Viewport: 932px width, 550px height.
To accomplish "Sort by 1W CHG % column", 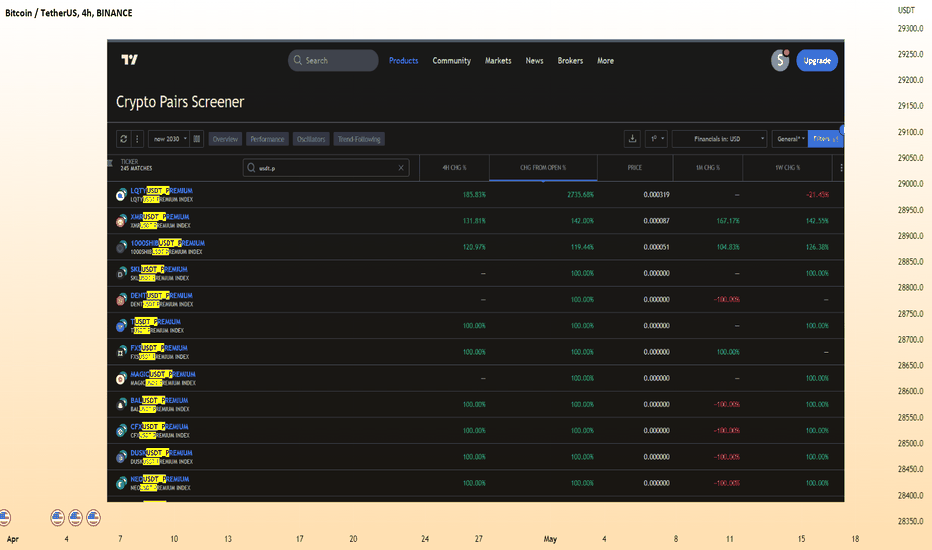I will [787, 168].
